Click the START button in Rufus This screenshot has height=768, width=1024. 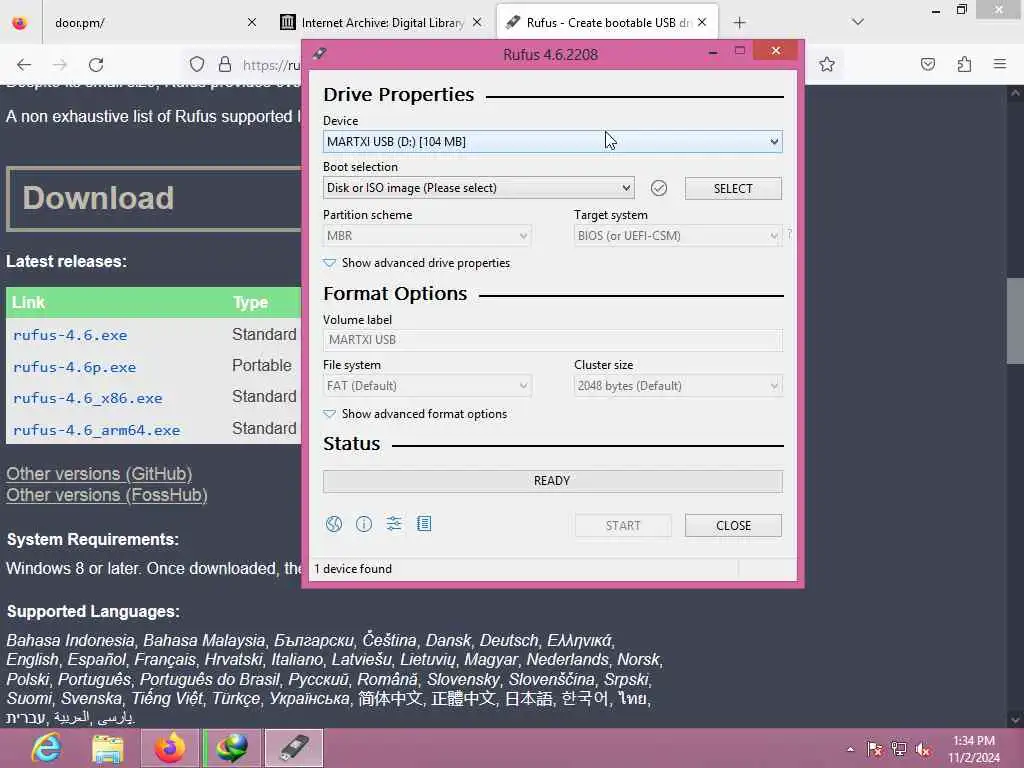click(x=623, y=526)
